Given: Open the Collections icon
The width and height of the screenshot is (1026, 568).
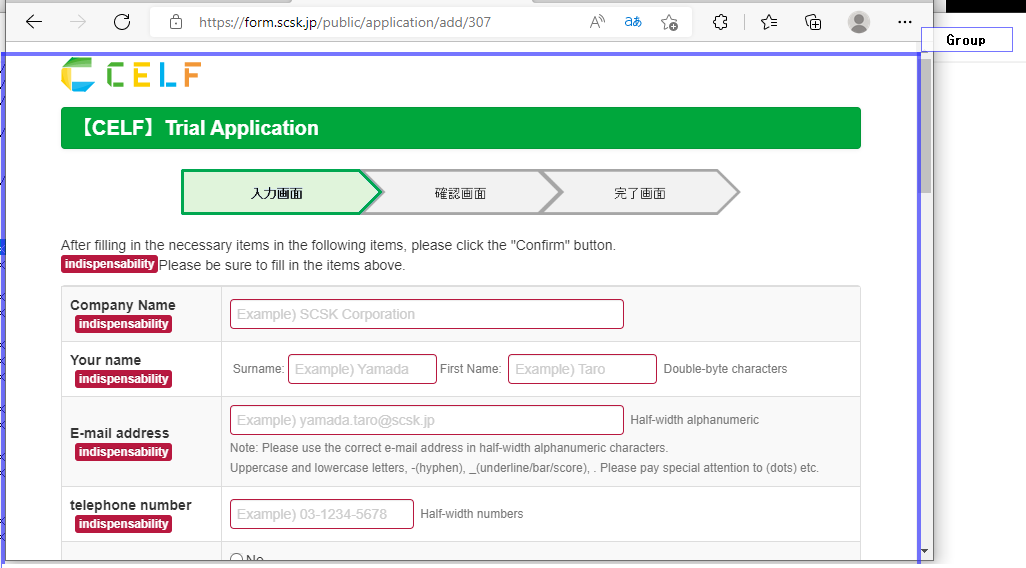Looking at the screenshot, I should [x=813, y=22].
